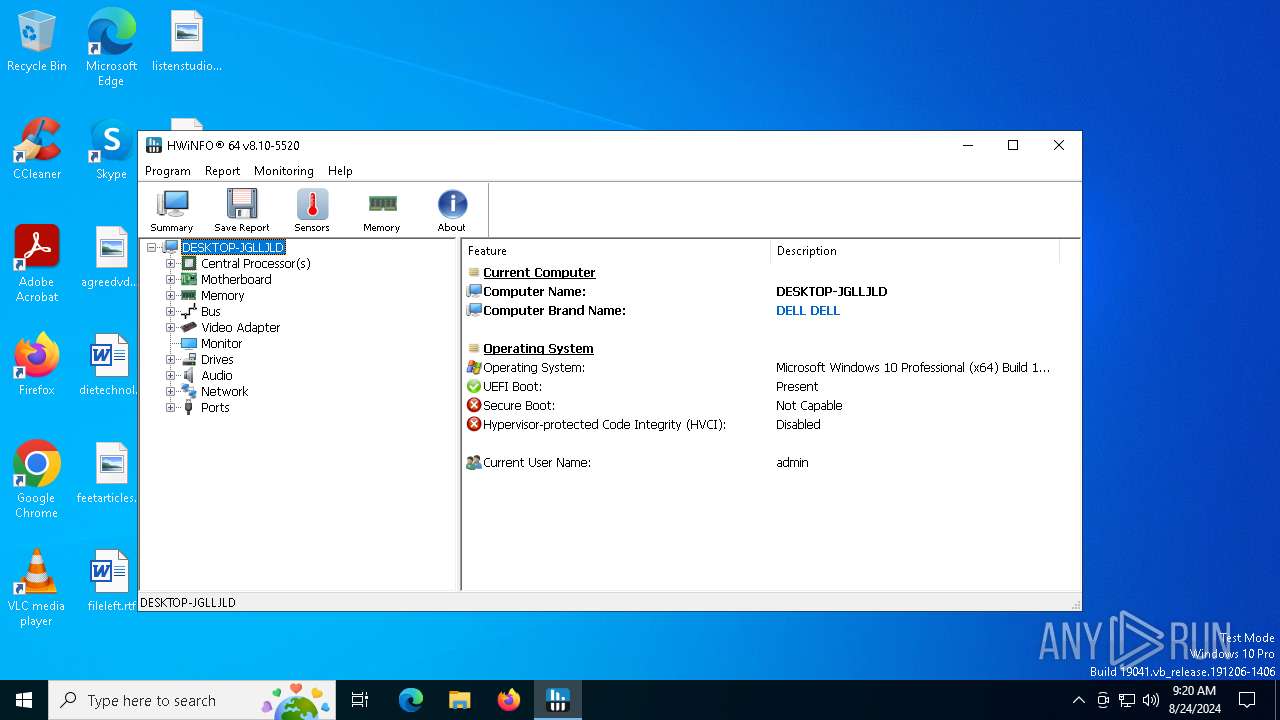Click the Operating System section heading
This screenshot has height=720, width=1280.
538,348
